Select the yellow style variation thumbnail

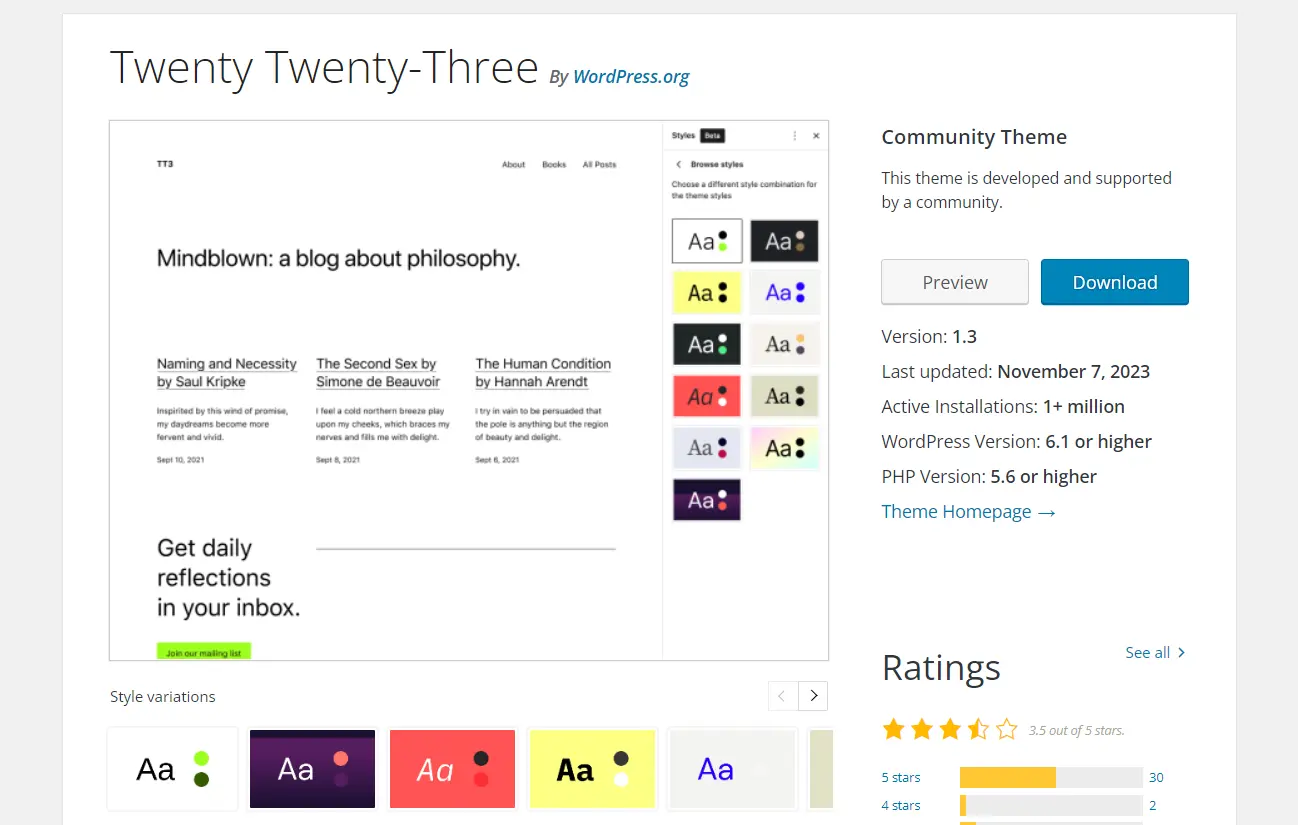coord(592,768)
